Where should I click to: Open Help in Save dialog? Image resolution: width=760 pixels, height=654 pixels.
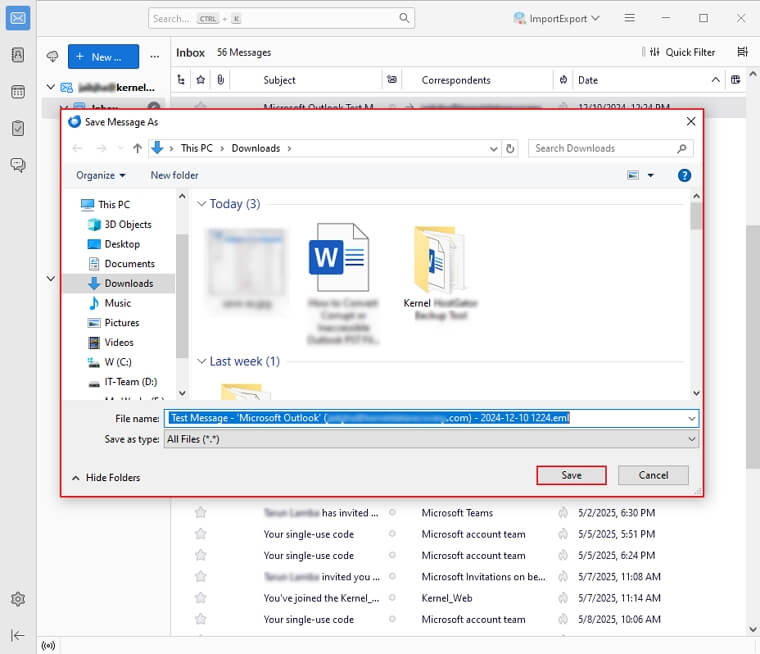tap(684, 175)
